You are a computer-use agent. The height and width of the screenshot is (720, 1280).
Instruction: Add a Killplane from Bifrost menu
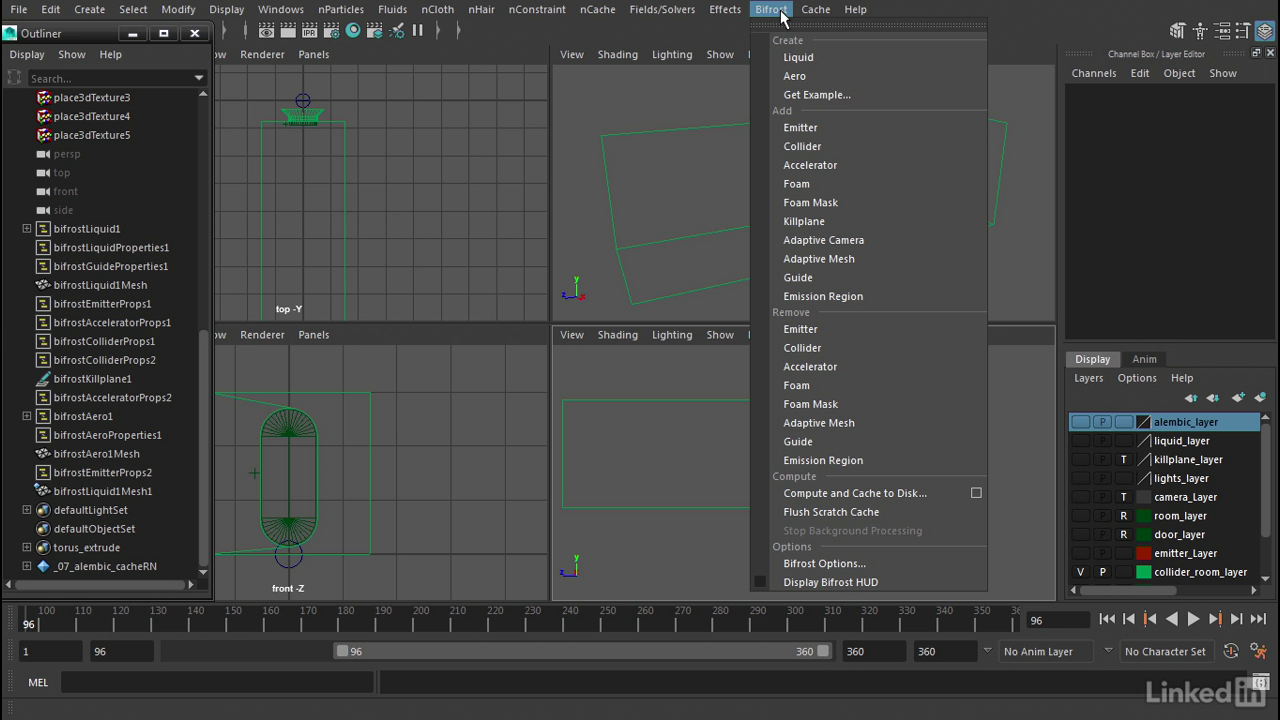pyautogui.click(x=804, y=221)
